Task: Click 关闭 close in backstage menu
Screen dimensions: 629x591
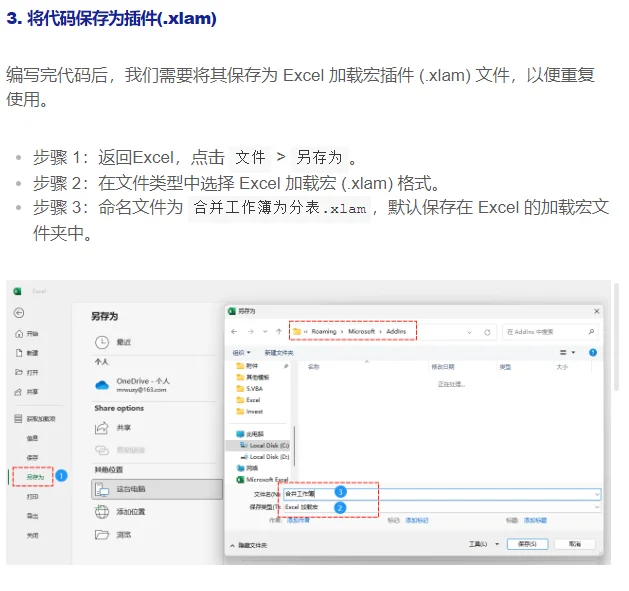Action: [32, 535]
